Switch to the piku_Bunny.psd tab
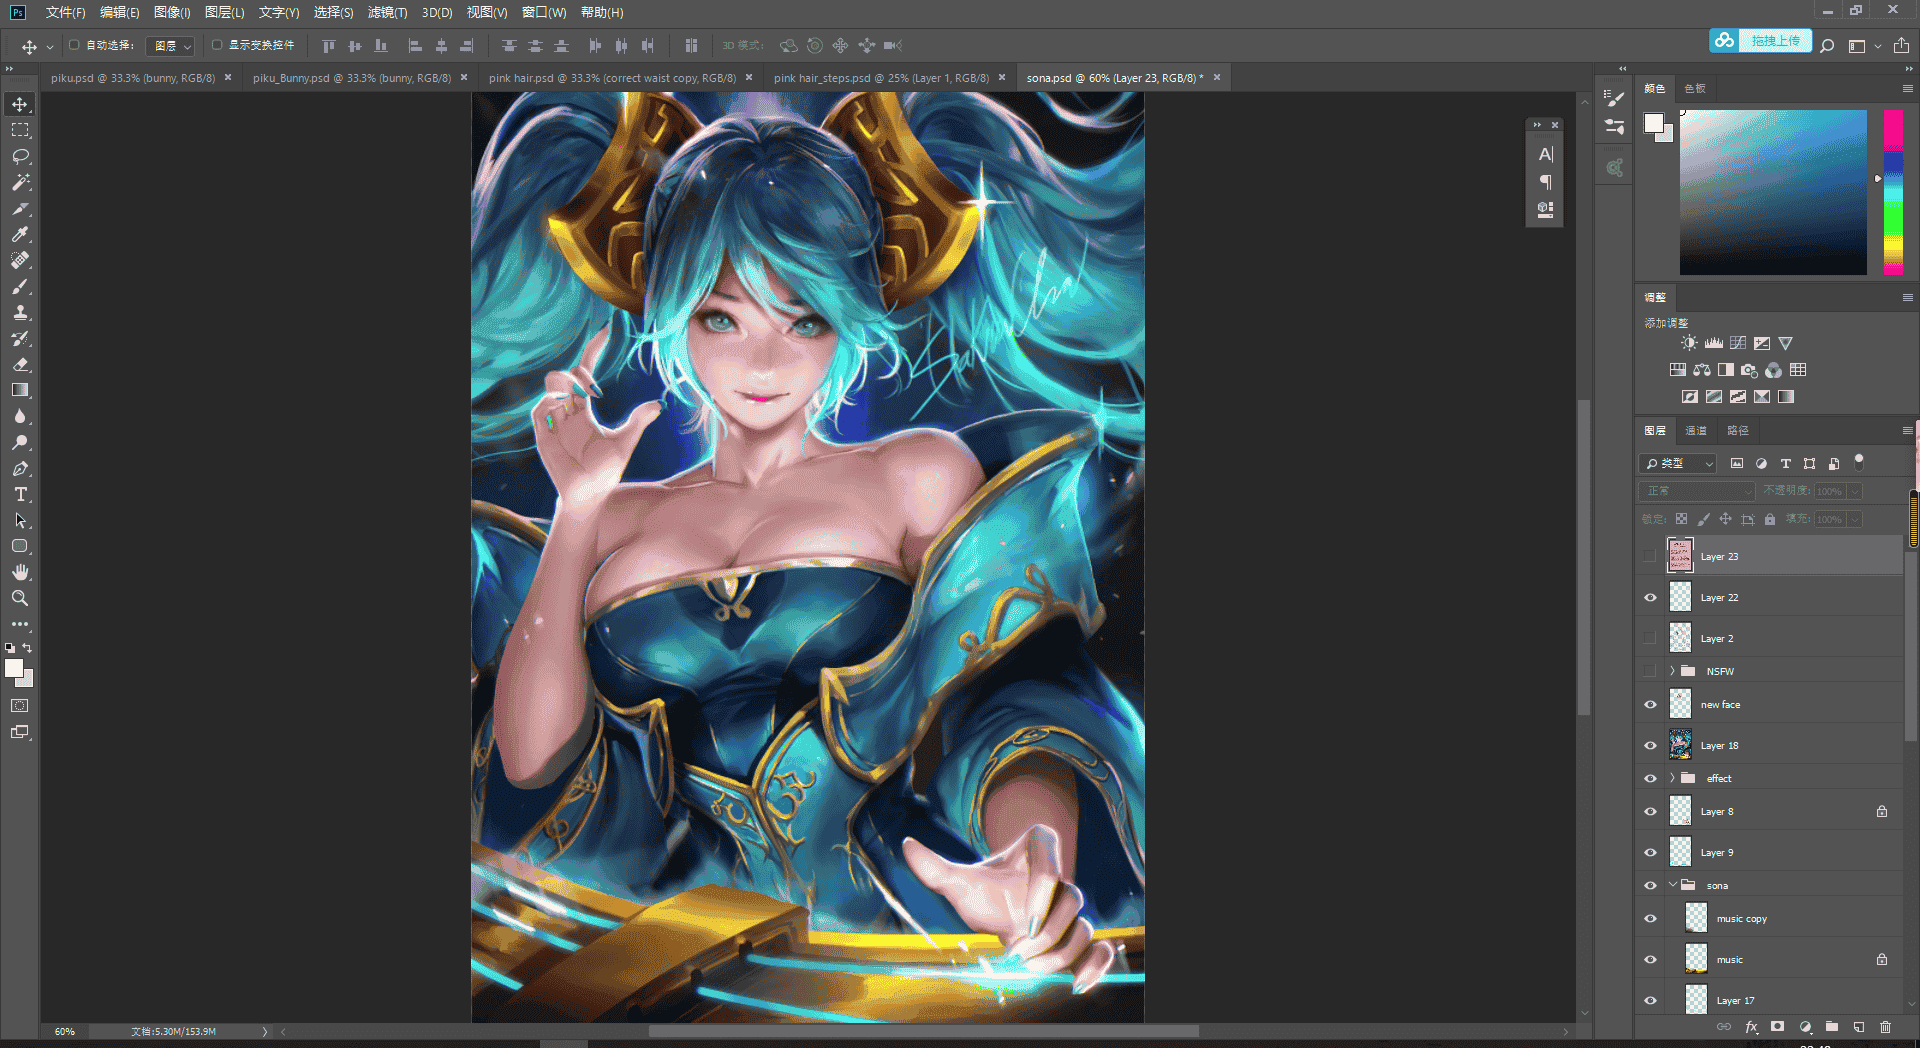Image resolution: width=1920 pixels, height=1048 pixels. (352, 77)
